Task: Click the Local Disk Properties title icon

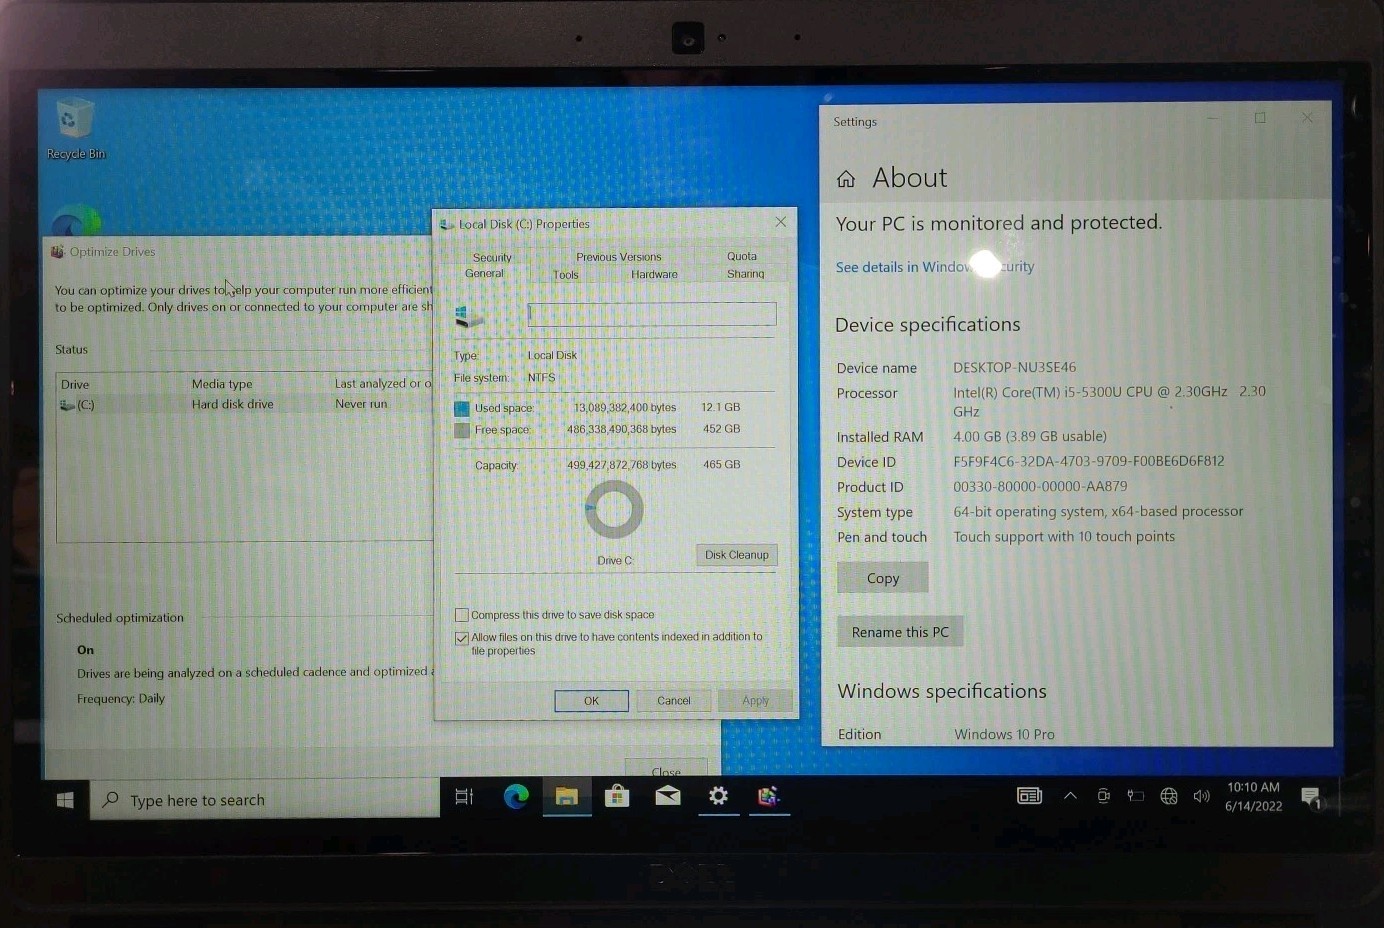Action: coord(447,224)
